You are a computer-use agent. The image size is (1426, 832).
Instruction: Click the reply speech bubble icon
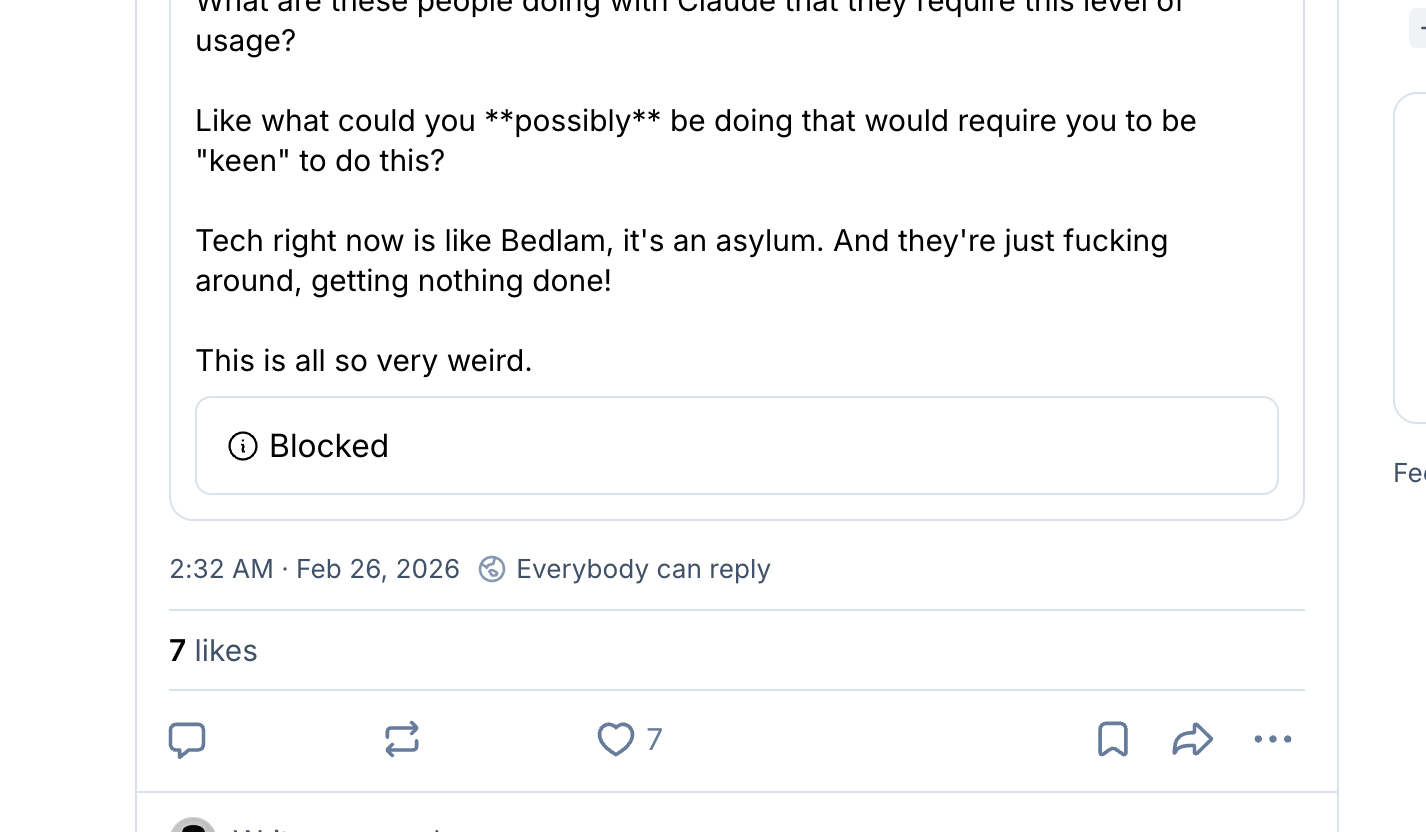click(187, 739)
